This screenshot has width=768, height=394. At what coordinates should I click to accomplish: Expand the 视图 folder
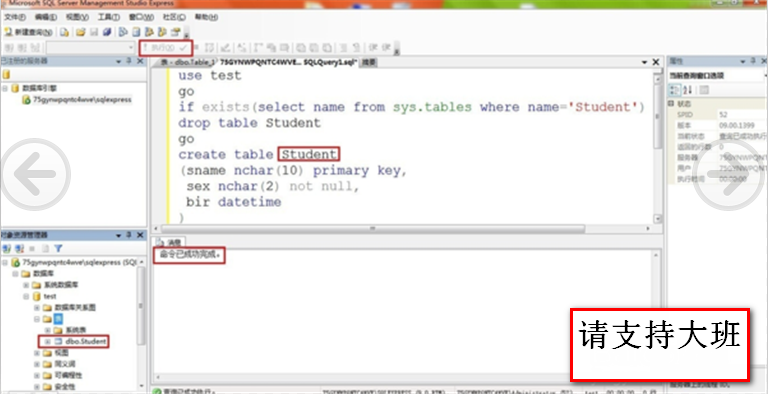point(37,353)
